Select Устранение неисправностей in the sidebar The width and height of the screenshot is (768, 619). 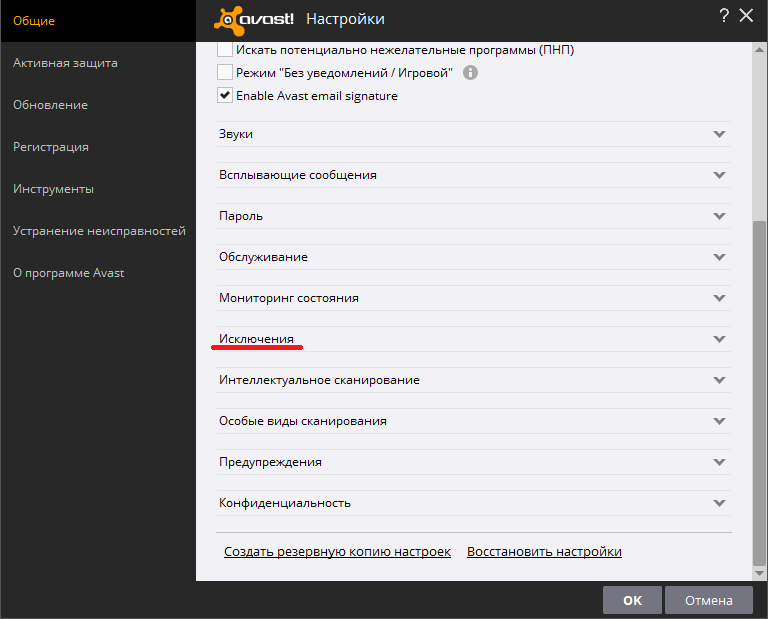pyautogui.click(x=99, y=231)
